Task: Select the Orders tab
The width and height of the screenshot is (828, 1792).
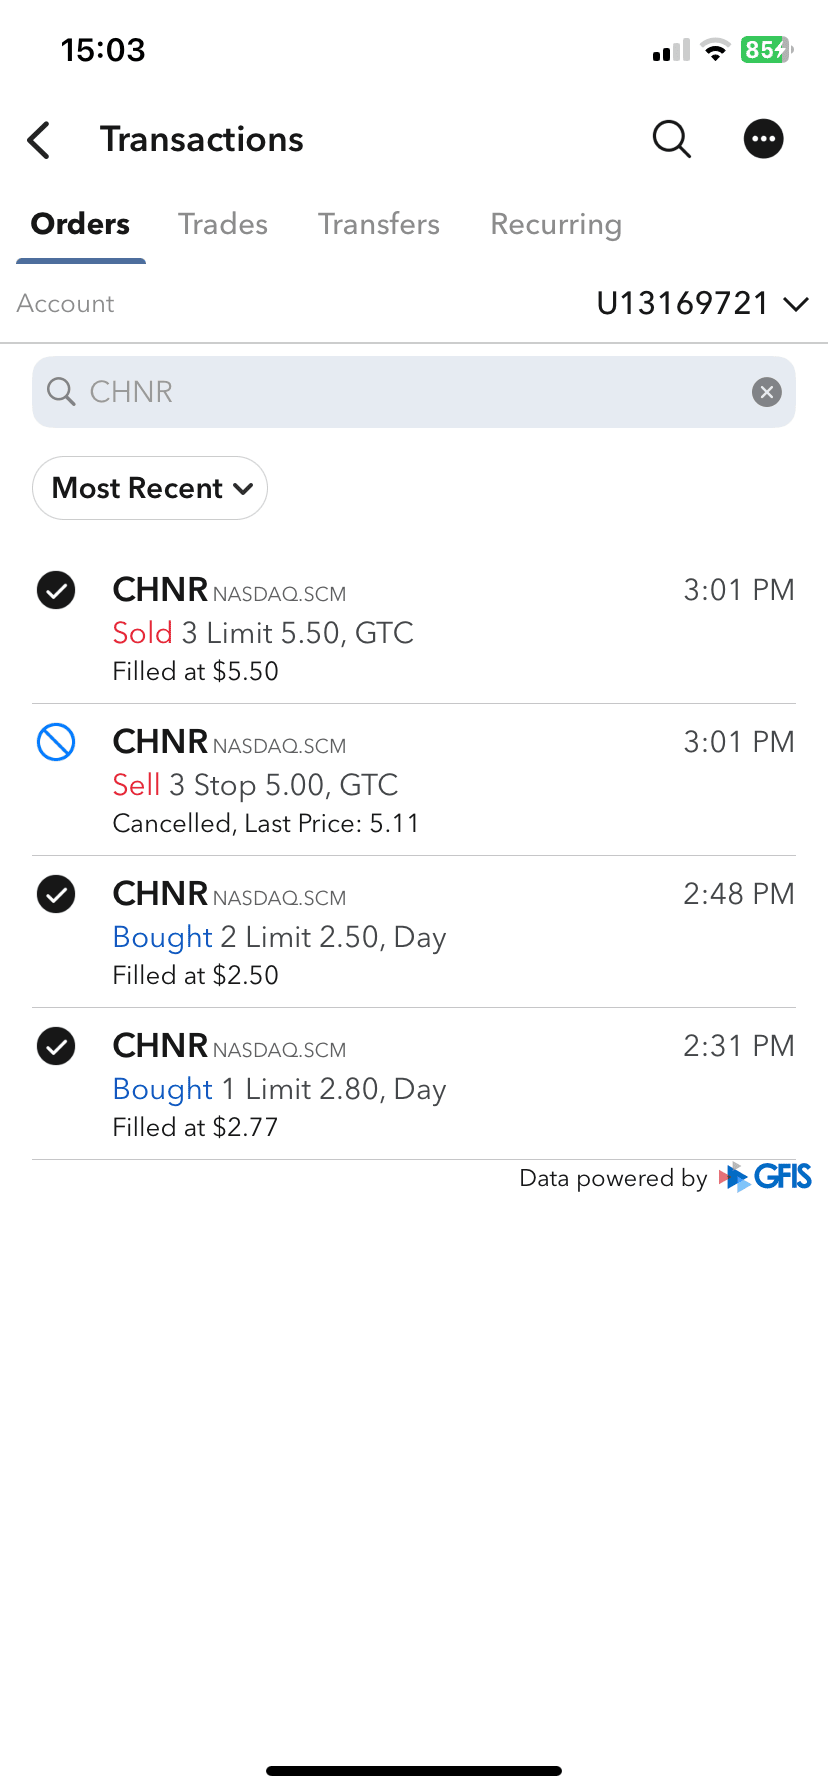Action: point(81,224)
